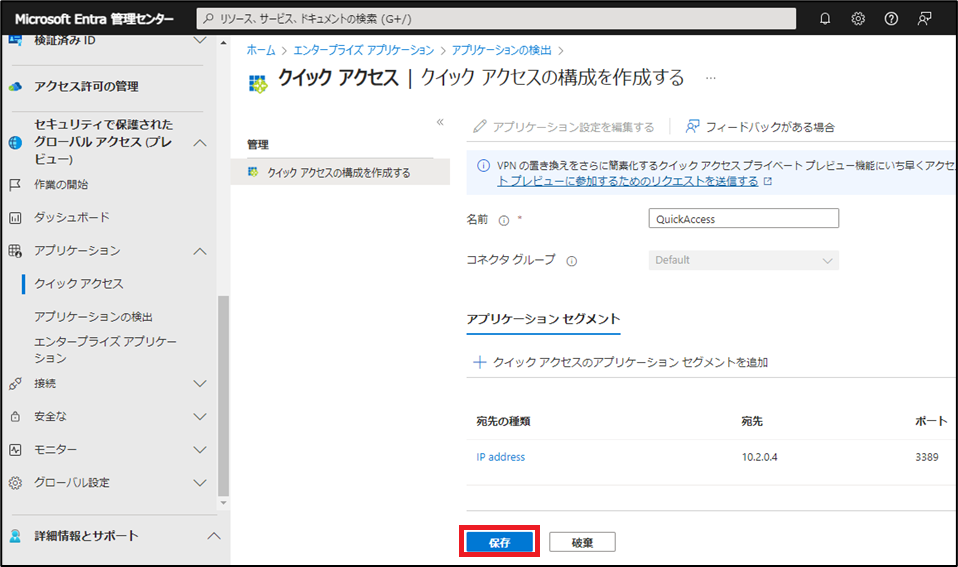Click the dashboard icon beside ダッシュボード
This screenshot has height=567, width=958.
coord(15,218)
